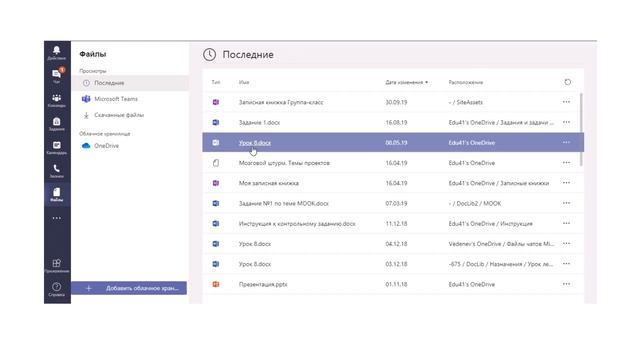
Task: Click date 11.12.18
Action: tap(396, 224)
